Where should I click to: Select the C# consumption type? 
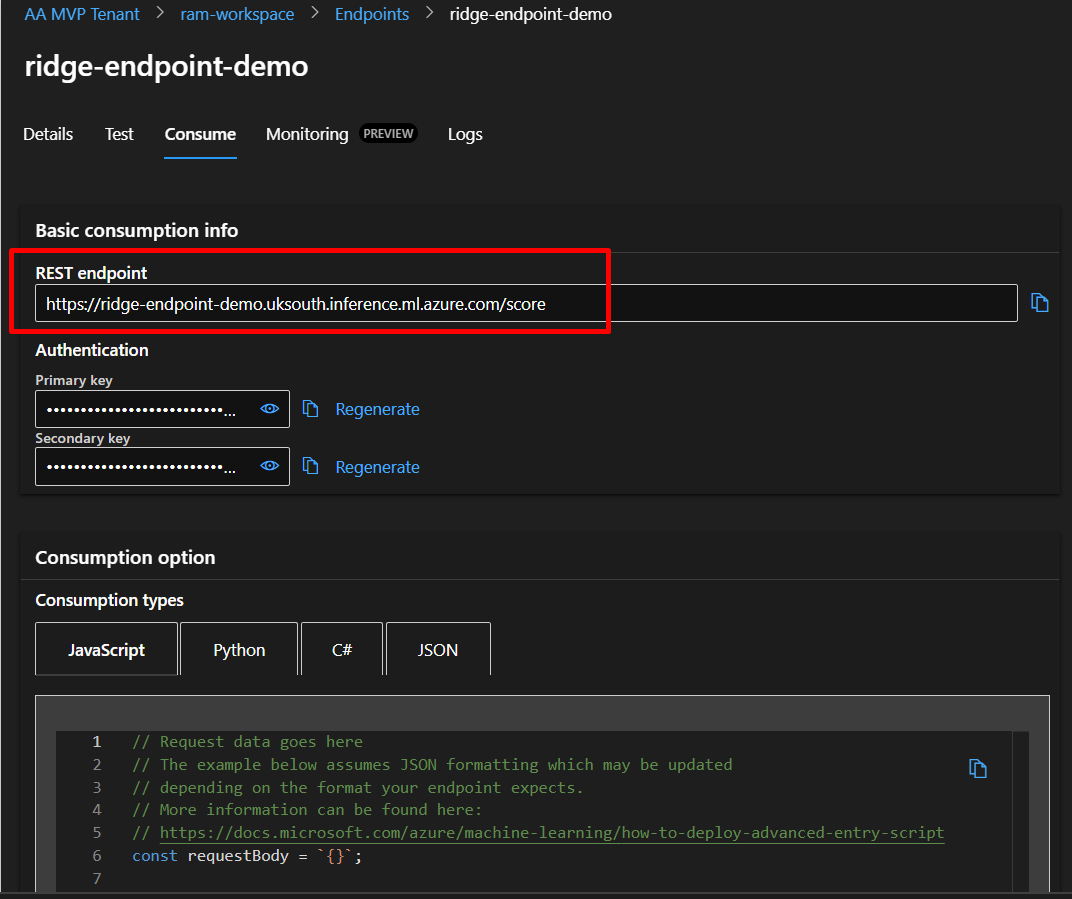coord(342,650)
